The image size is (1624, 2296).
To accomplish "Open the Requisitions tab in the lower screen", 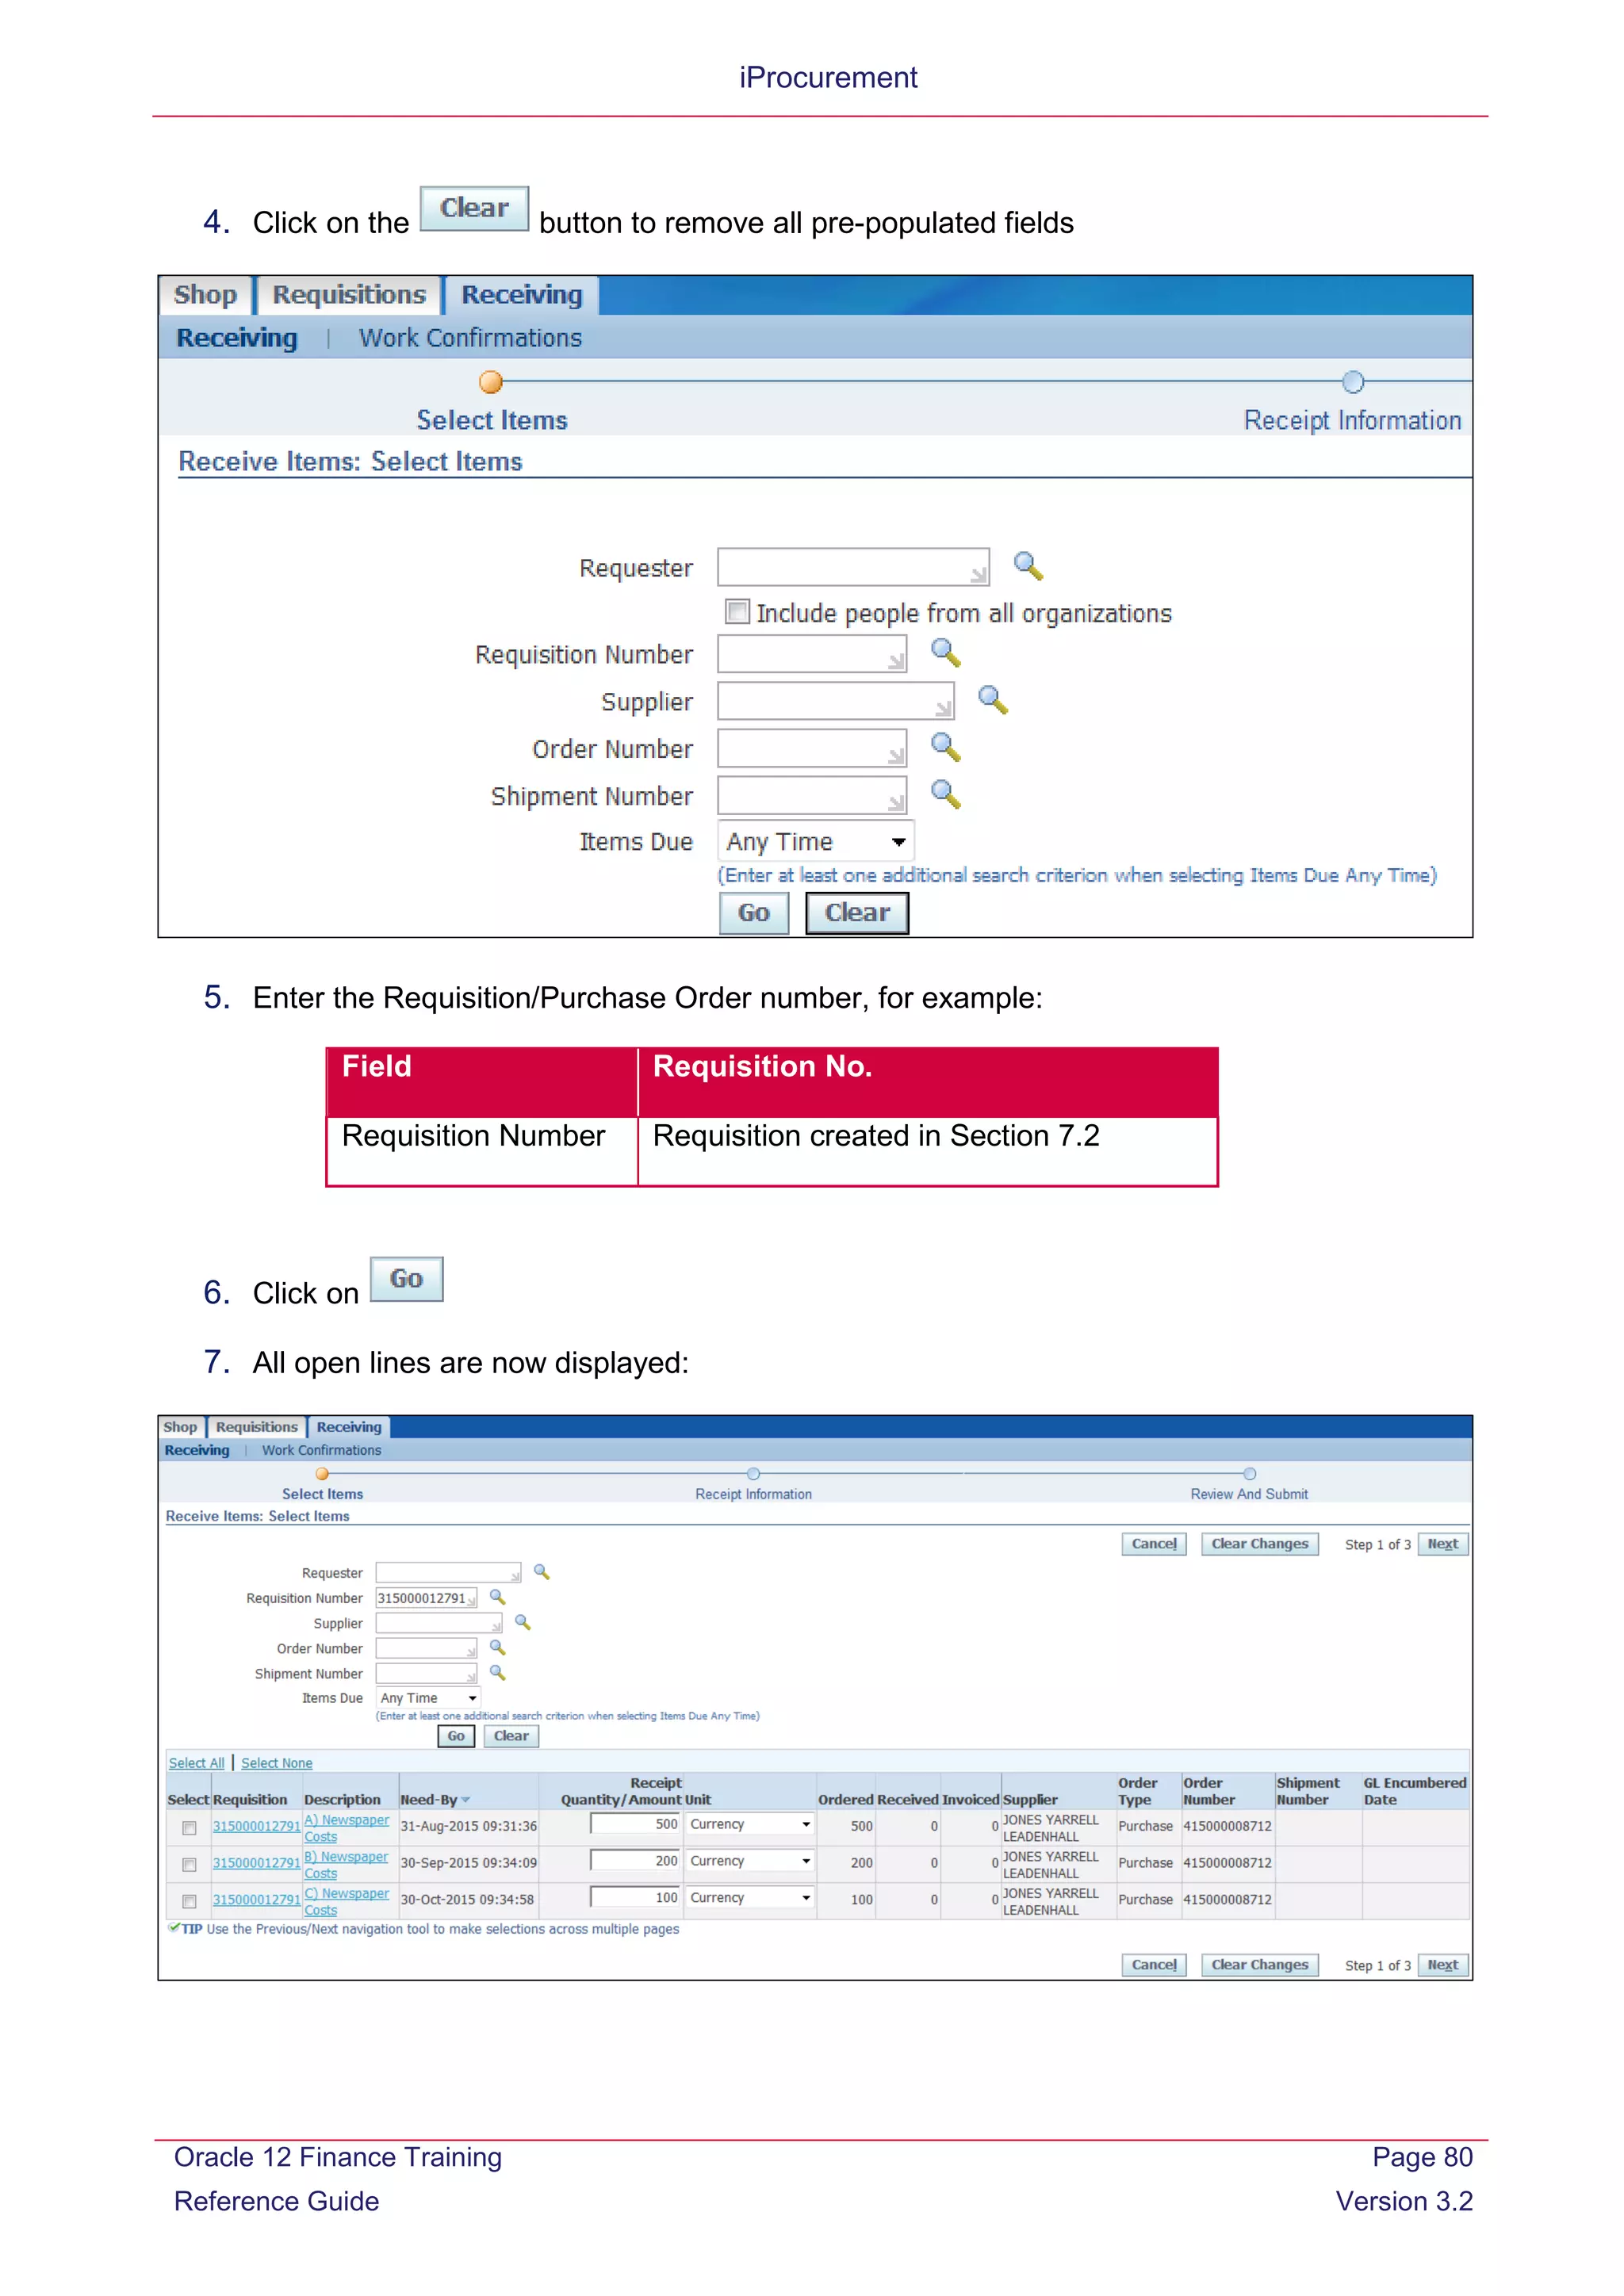I will coord(257,1427).
